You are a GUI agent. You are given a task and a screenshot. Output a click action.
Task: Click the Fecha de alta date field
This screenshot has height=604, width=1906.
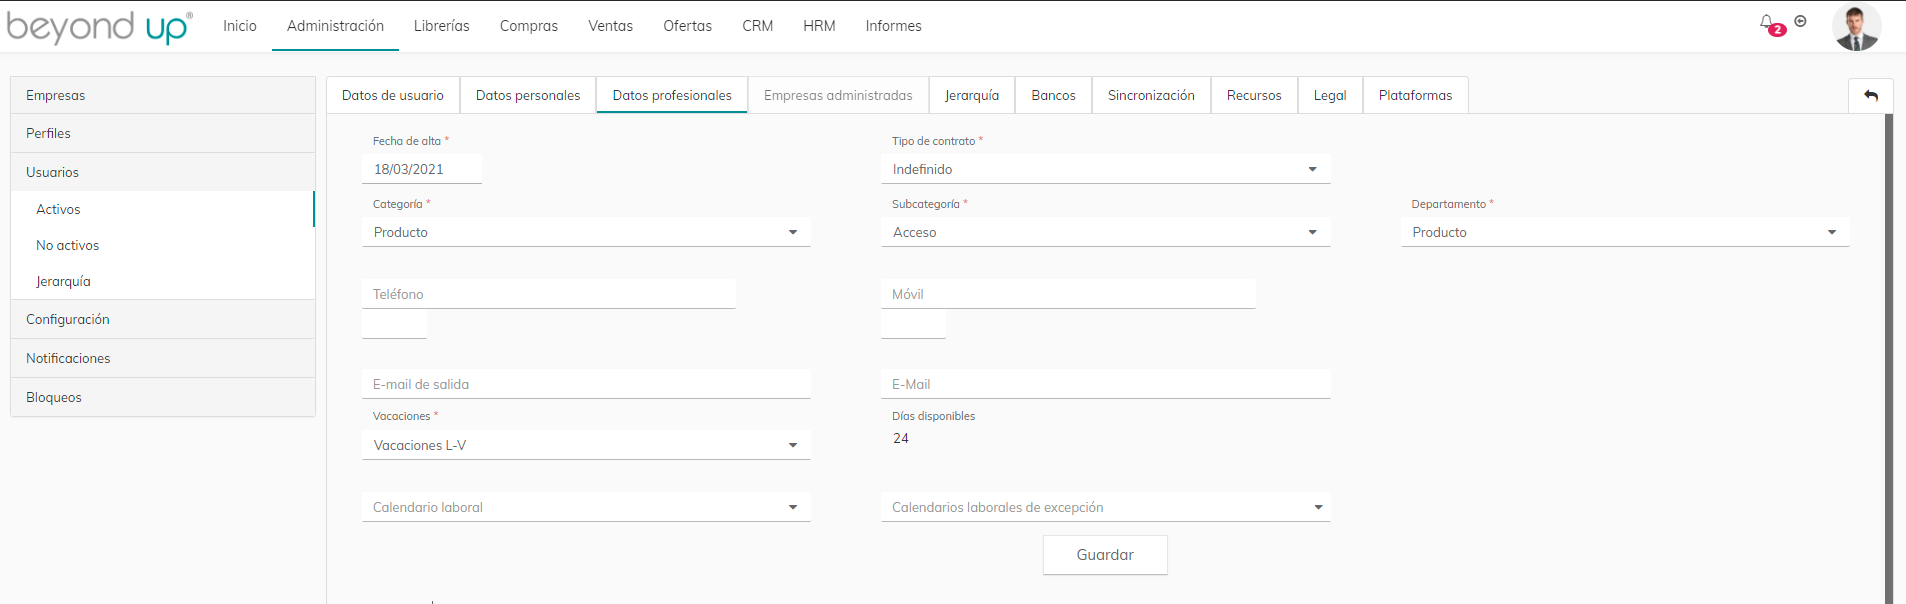pos(421,170)
